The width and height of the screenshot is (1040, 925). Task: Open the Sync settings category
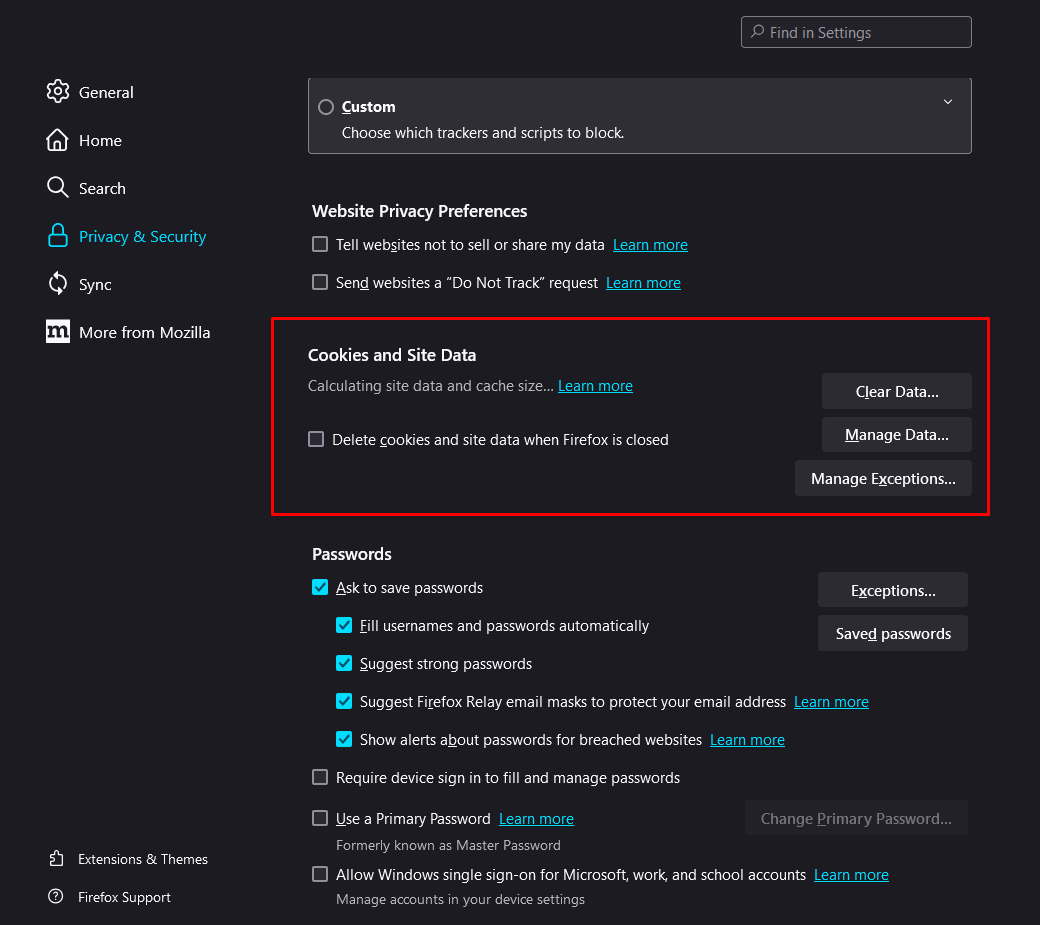pos(95,285)
